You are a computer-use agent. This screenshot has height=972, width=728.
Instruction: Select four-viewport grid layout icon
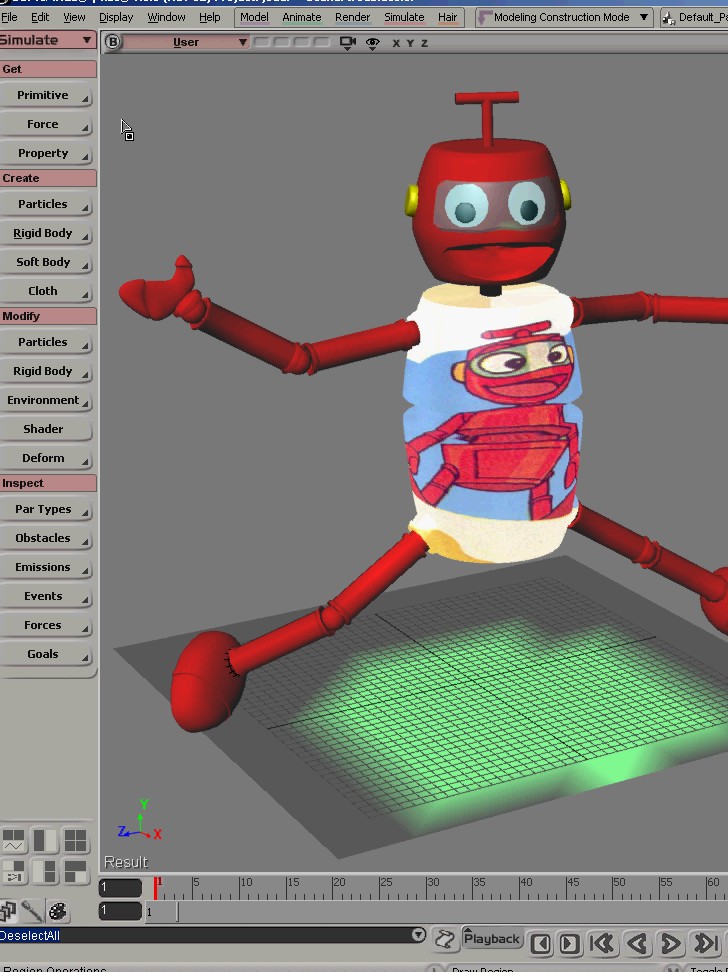pos(76,841)
